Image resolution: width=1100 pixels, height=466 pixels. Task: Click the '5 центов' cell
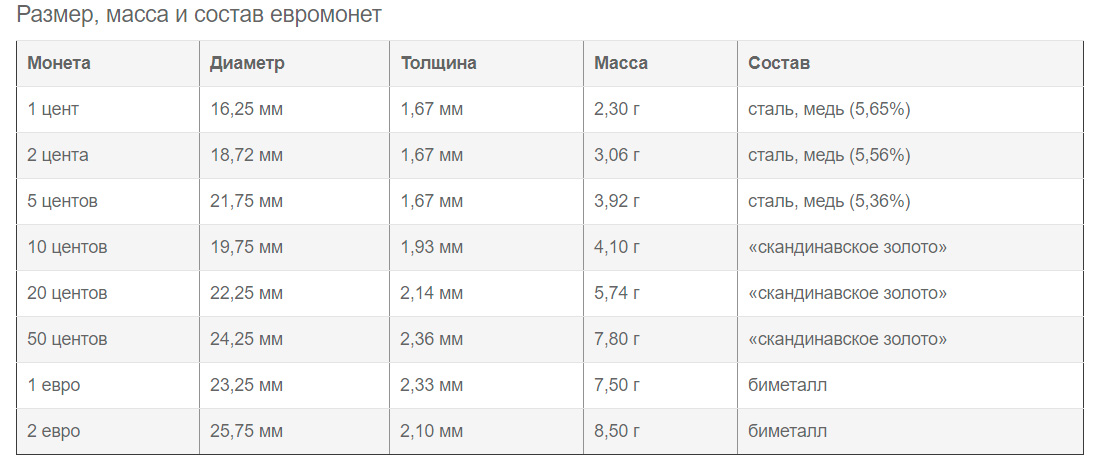[x=63, y=201]
